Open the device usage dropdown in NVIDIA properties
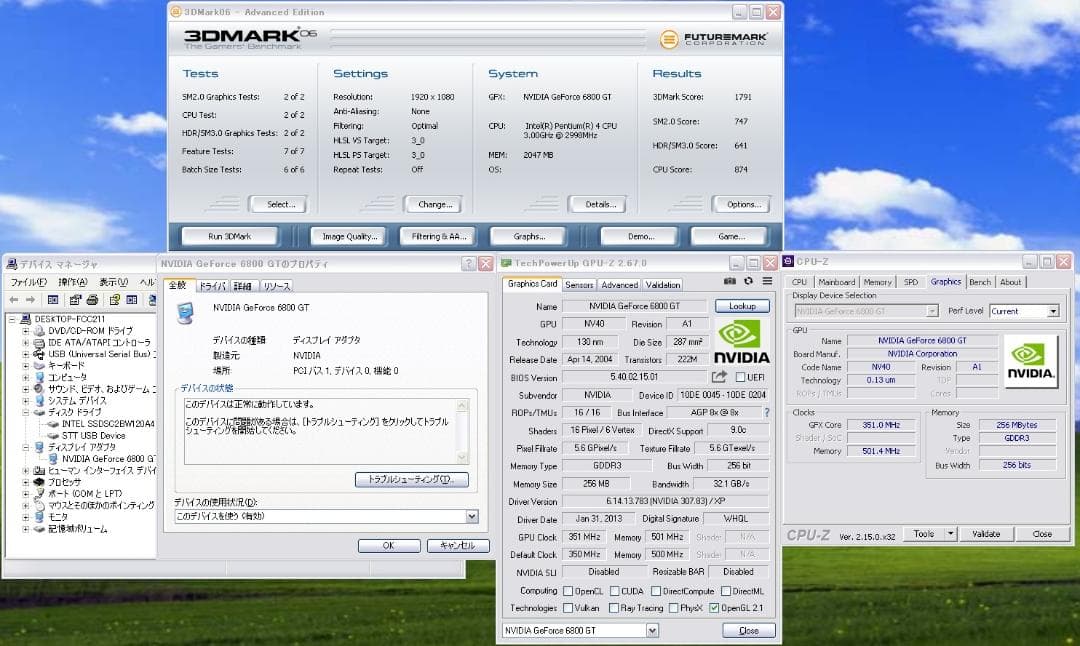 [472, 516]
